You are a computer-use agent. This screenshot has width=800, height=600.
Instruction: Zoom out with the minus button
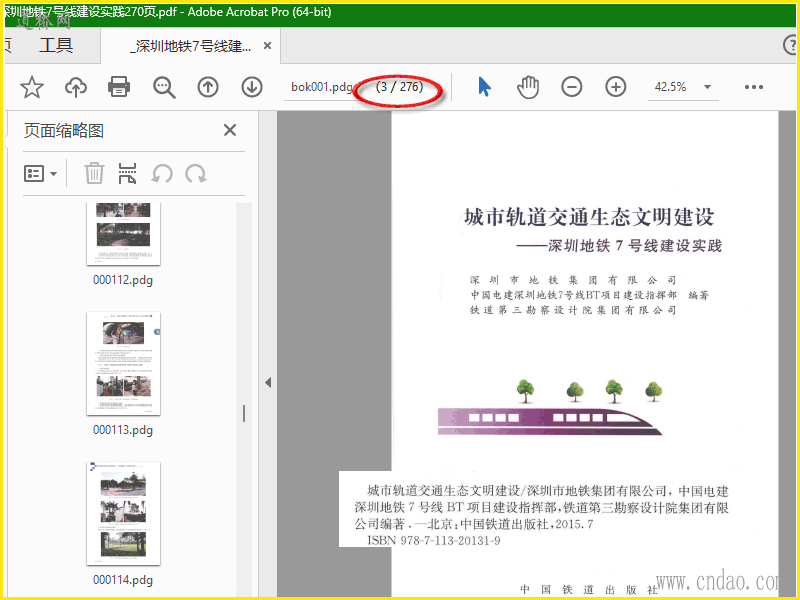[x=572, y=87]
